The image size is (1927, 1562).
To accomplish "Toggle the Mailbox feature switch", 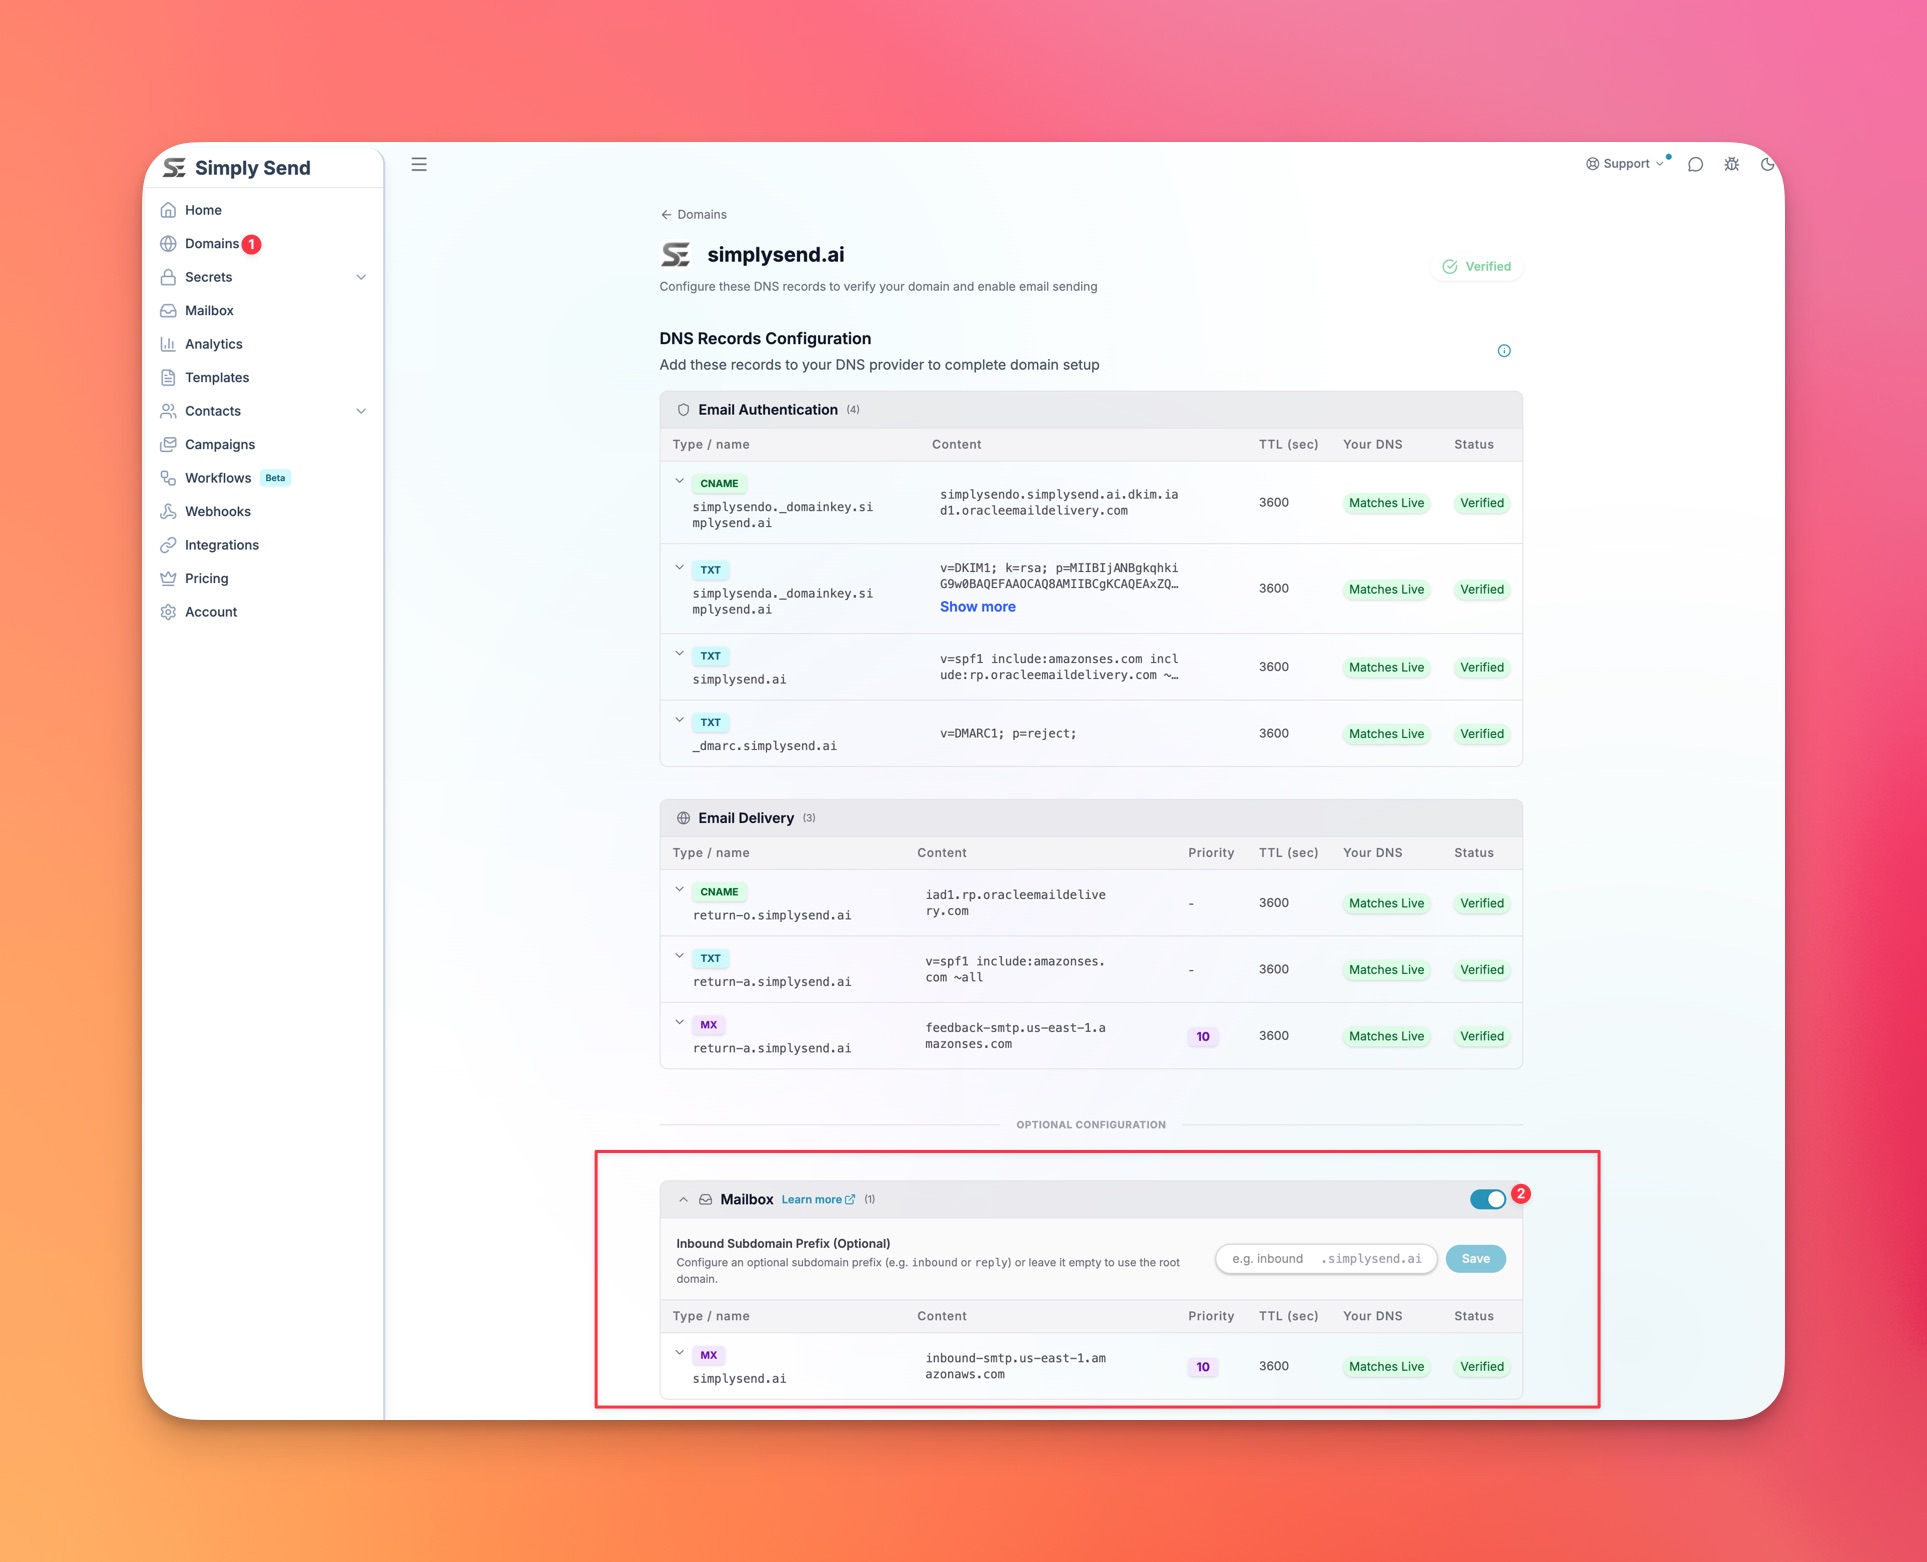I will tap(1487, 1200).
